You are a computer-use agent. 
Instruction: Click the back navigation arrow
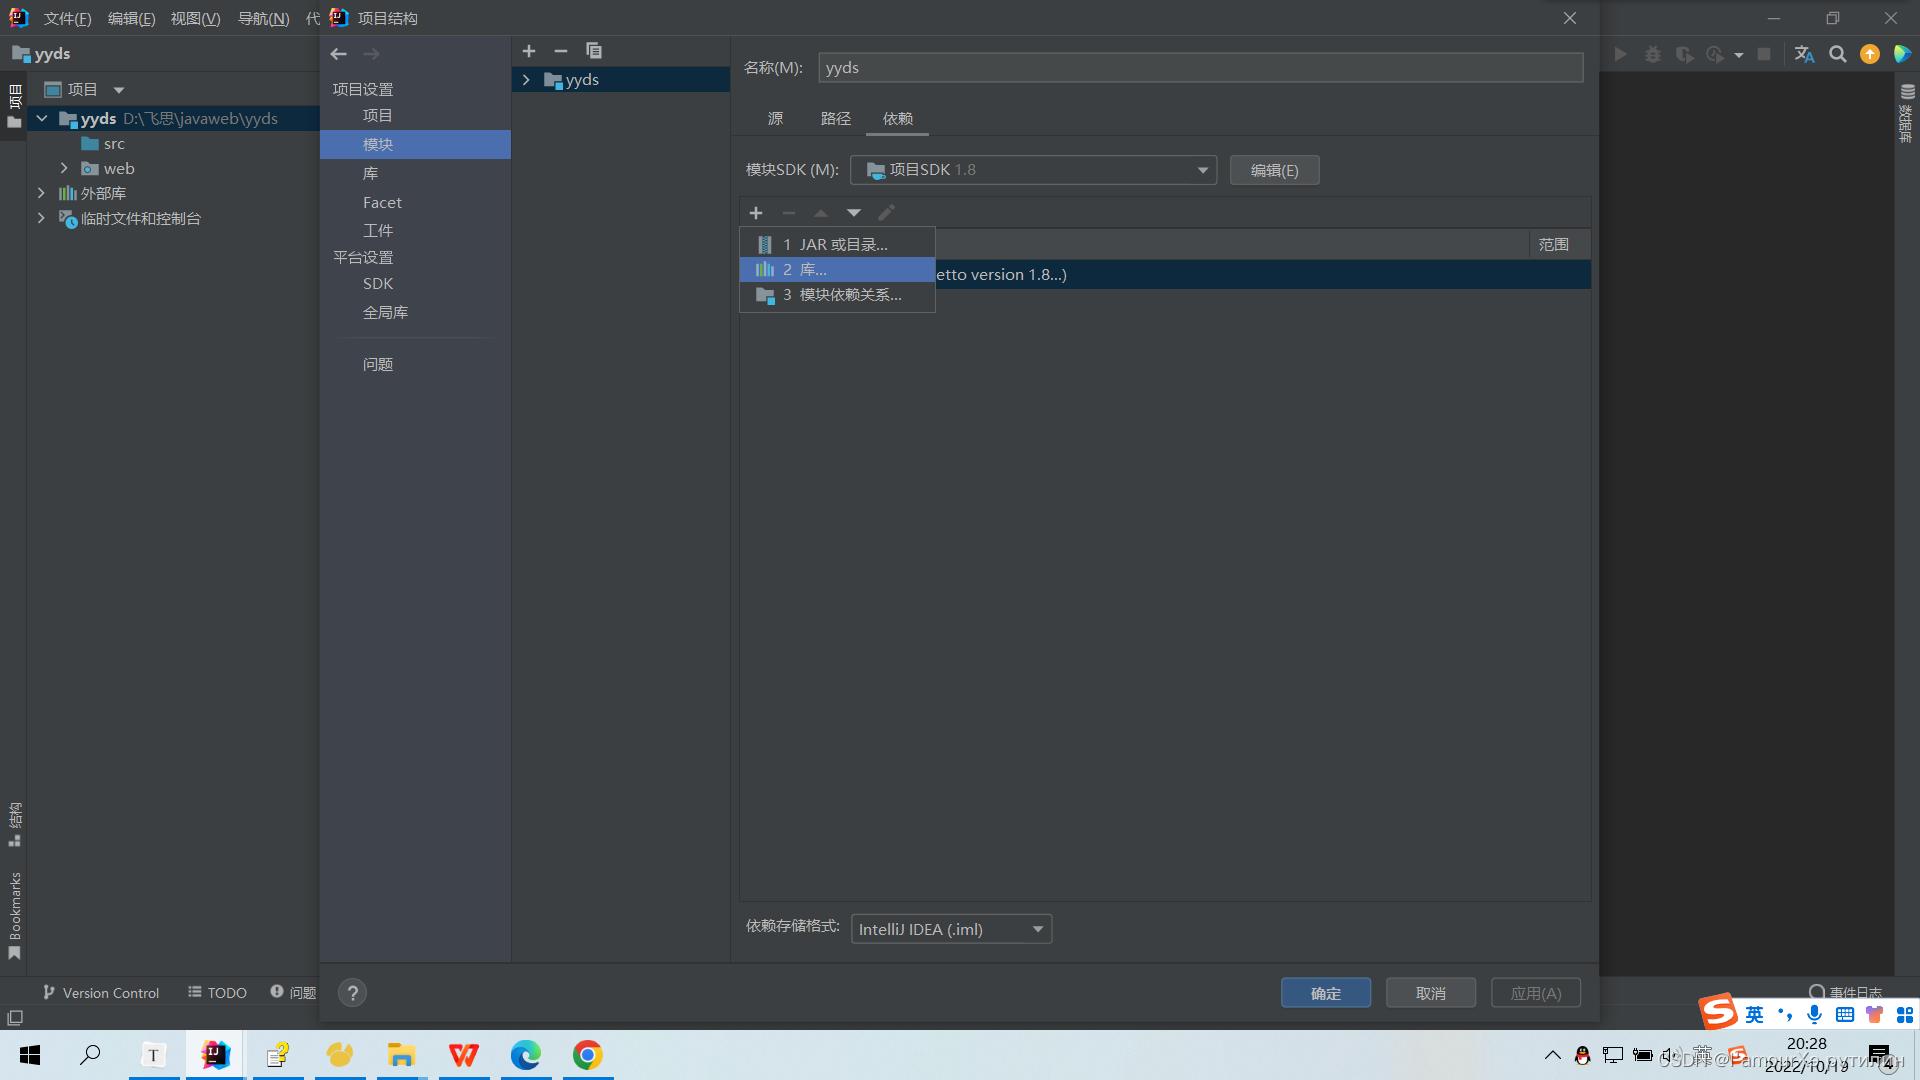338,54
